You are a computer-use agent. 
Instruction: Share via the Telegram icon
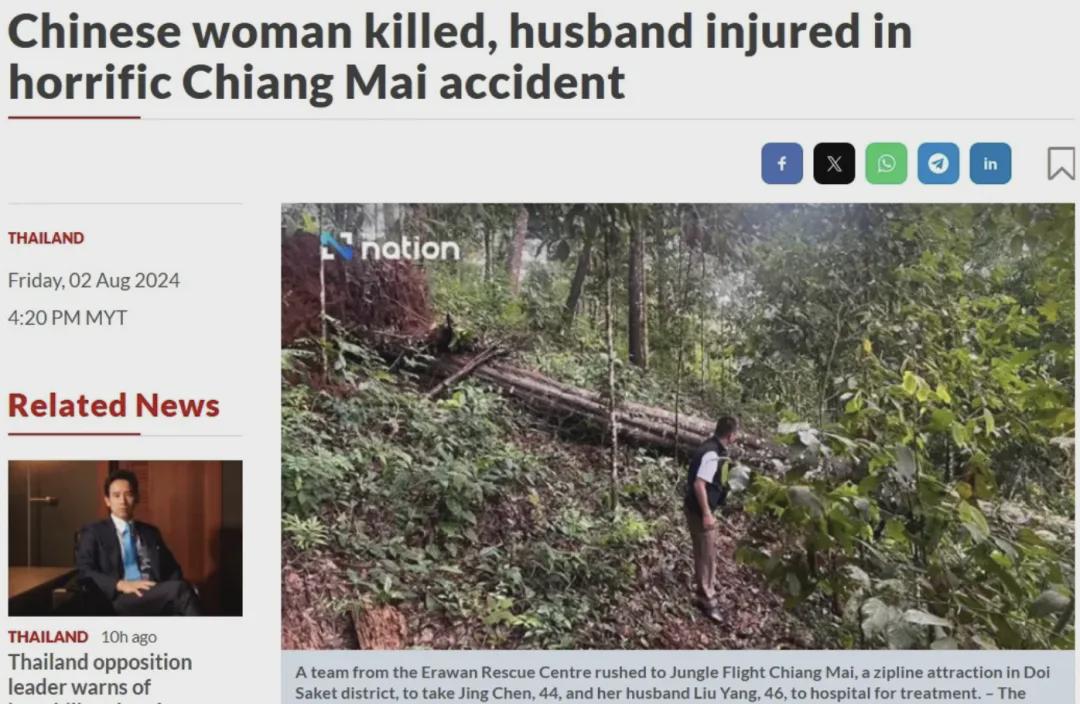(x=938, y=163)
